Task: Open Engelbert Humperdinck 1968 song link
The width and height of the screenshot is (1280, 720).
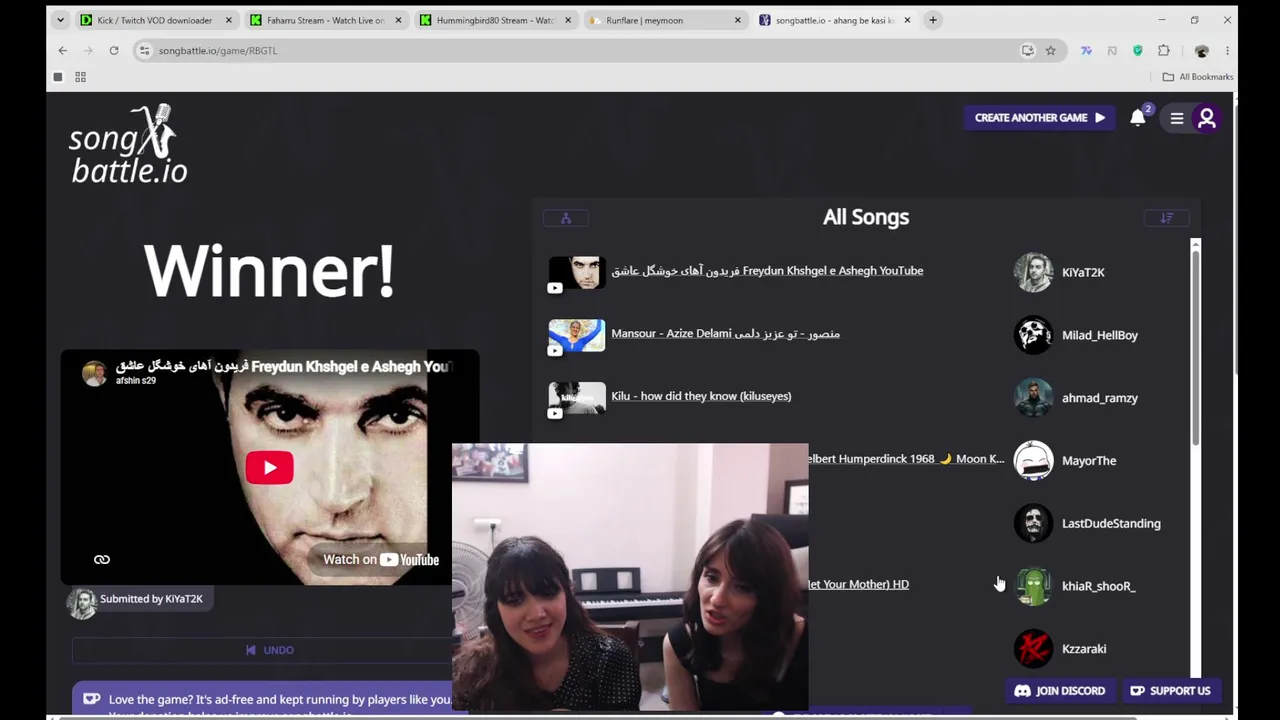Action: pos(906,459)
